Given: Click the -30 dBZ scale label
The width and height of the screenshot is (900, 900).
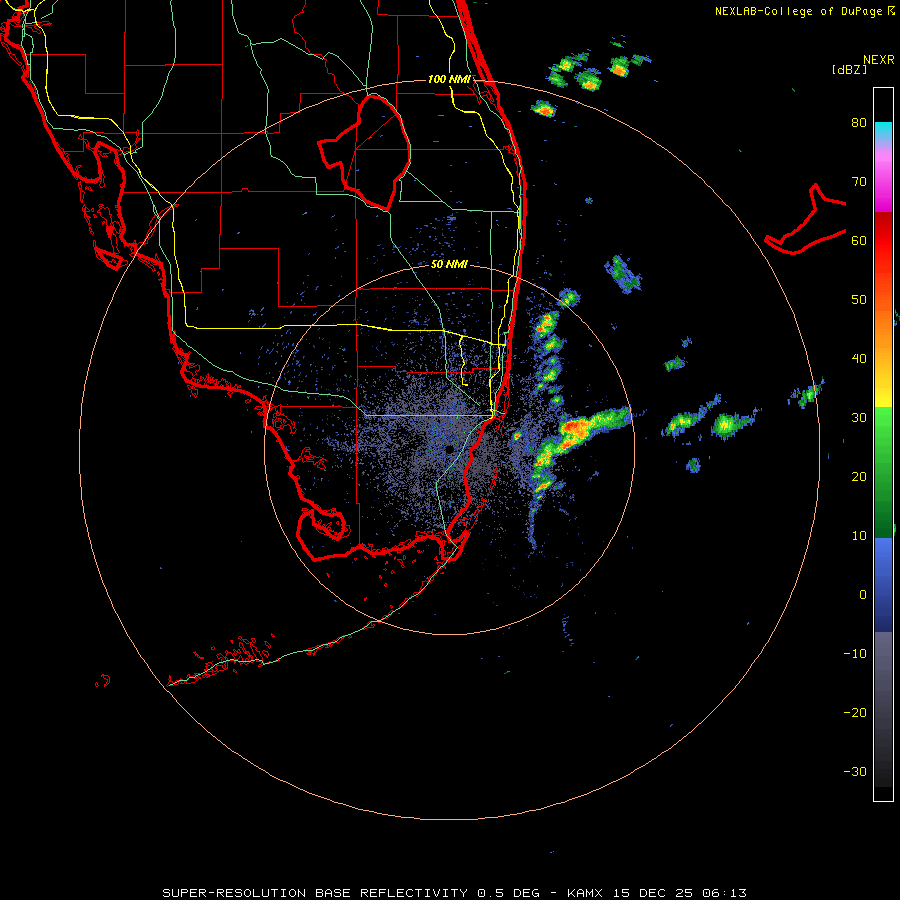Looking at the screenshot, I should 855,771.
